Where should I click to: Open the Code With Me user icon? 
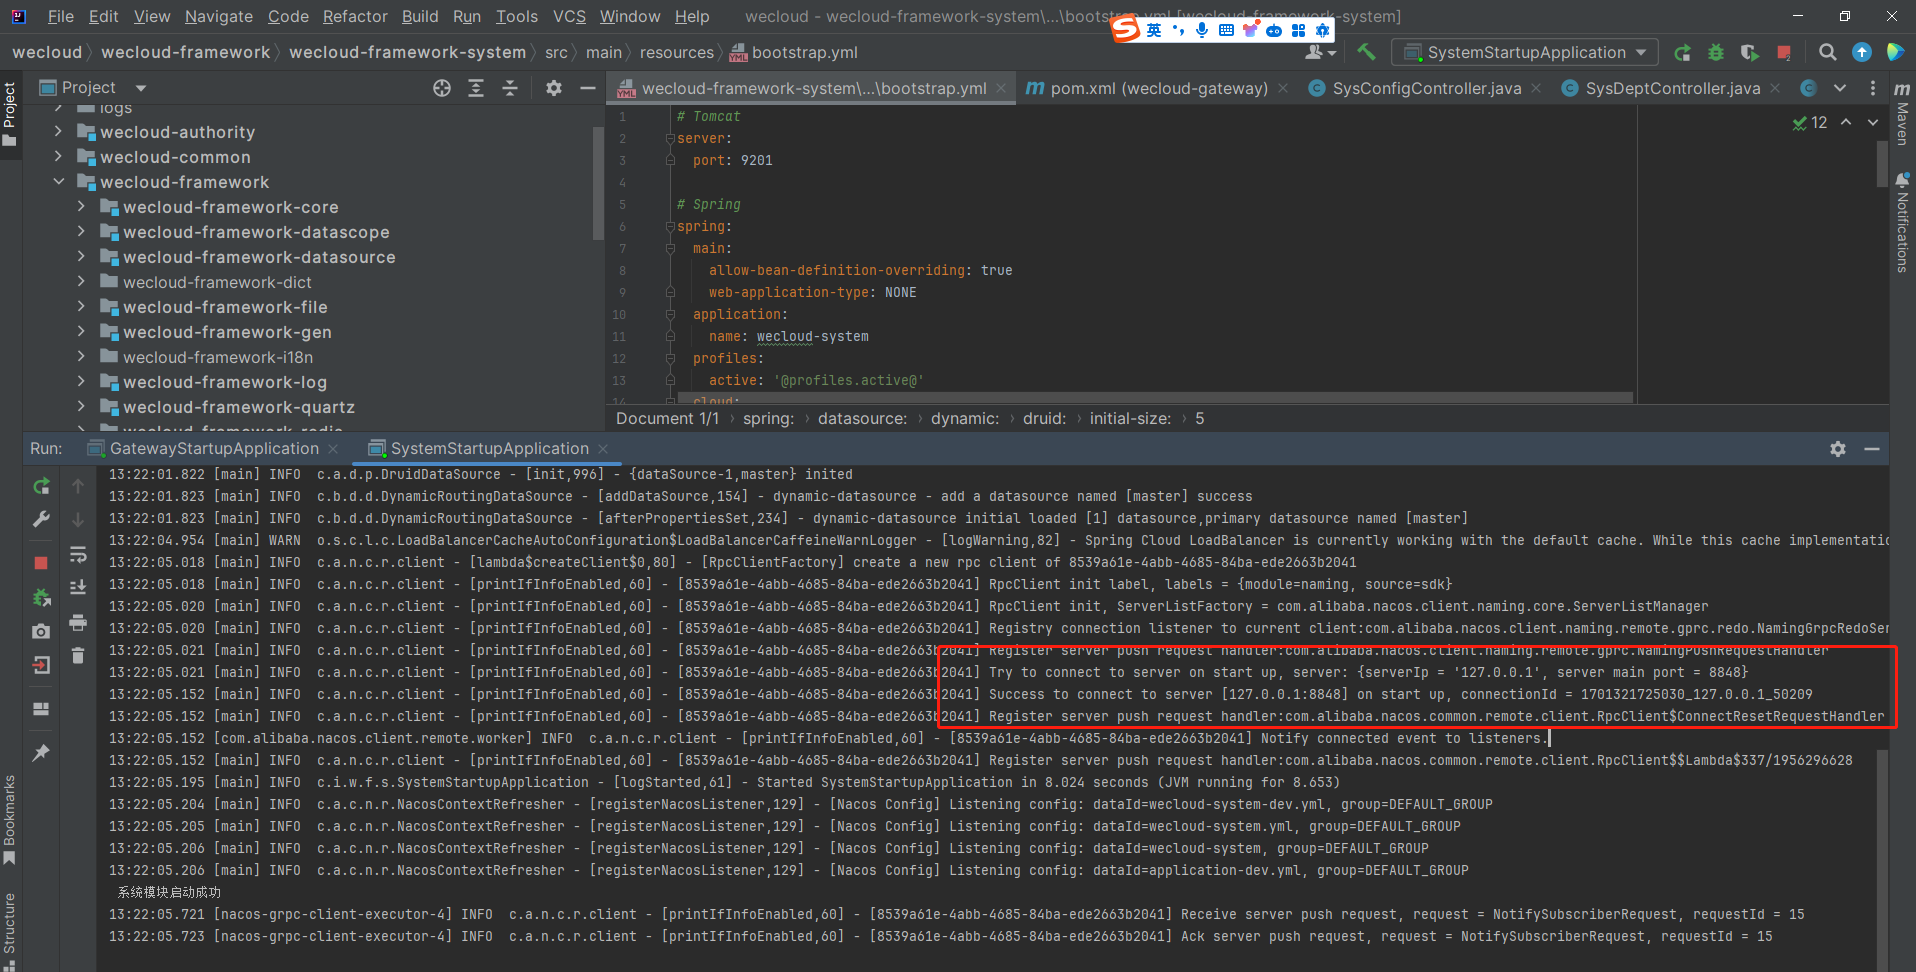coord(1320,52)
